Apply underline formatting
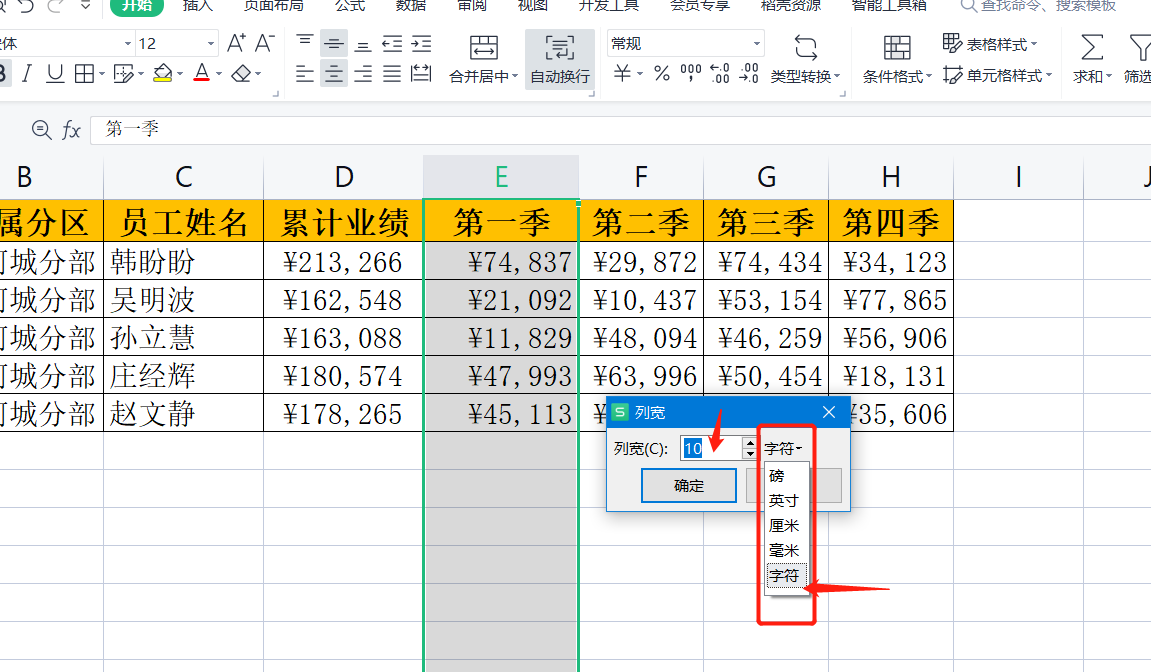 tap(54, 73)
